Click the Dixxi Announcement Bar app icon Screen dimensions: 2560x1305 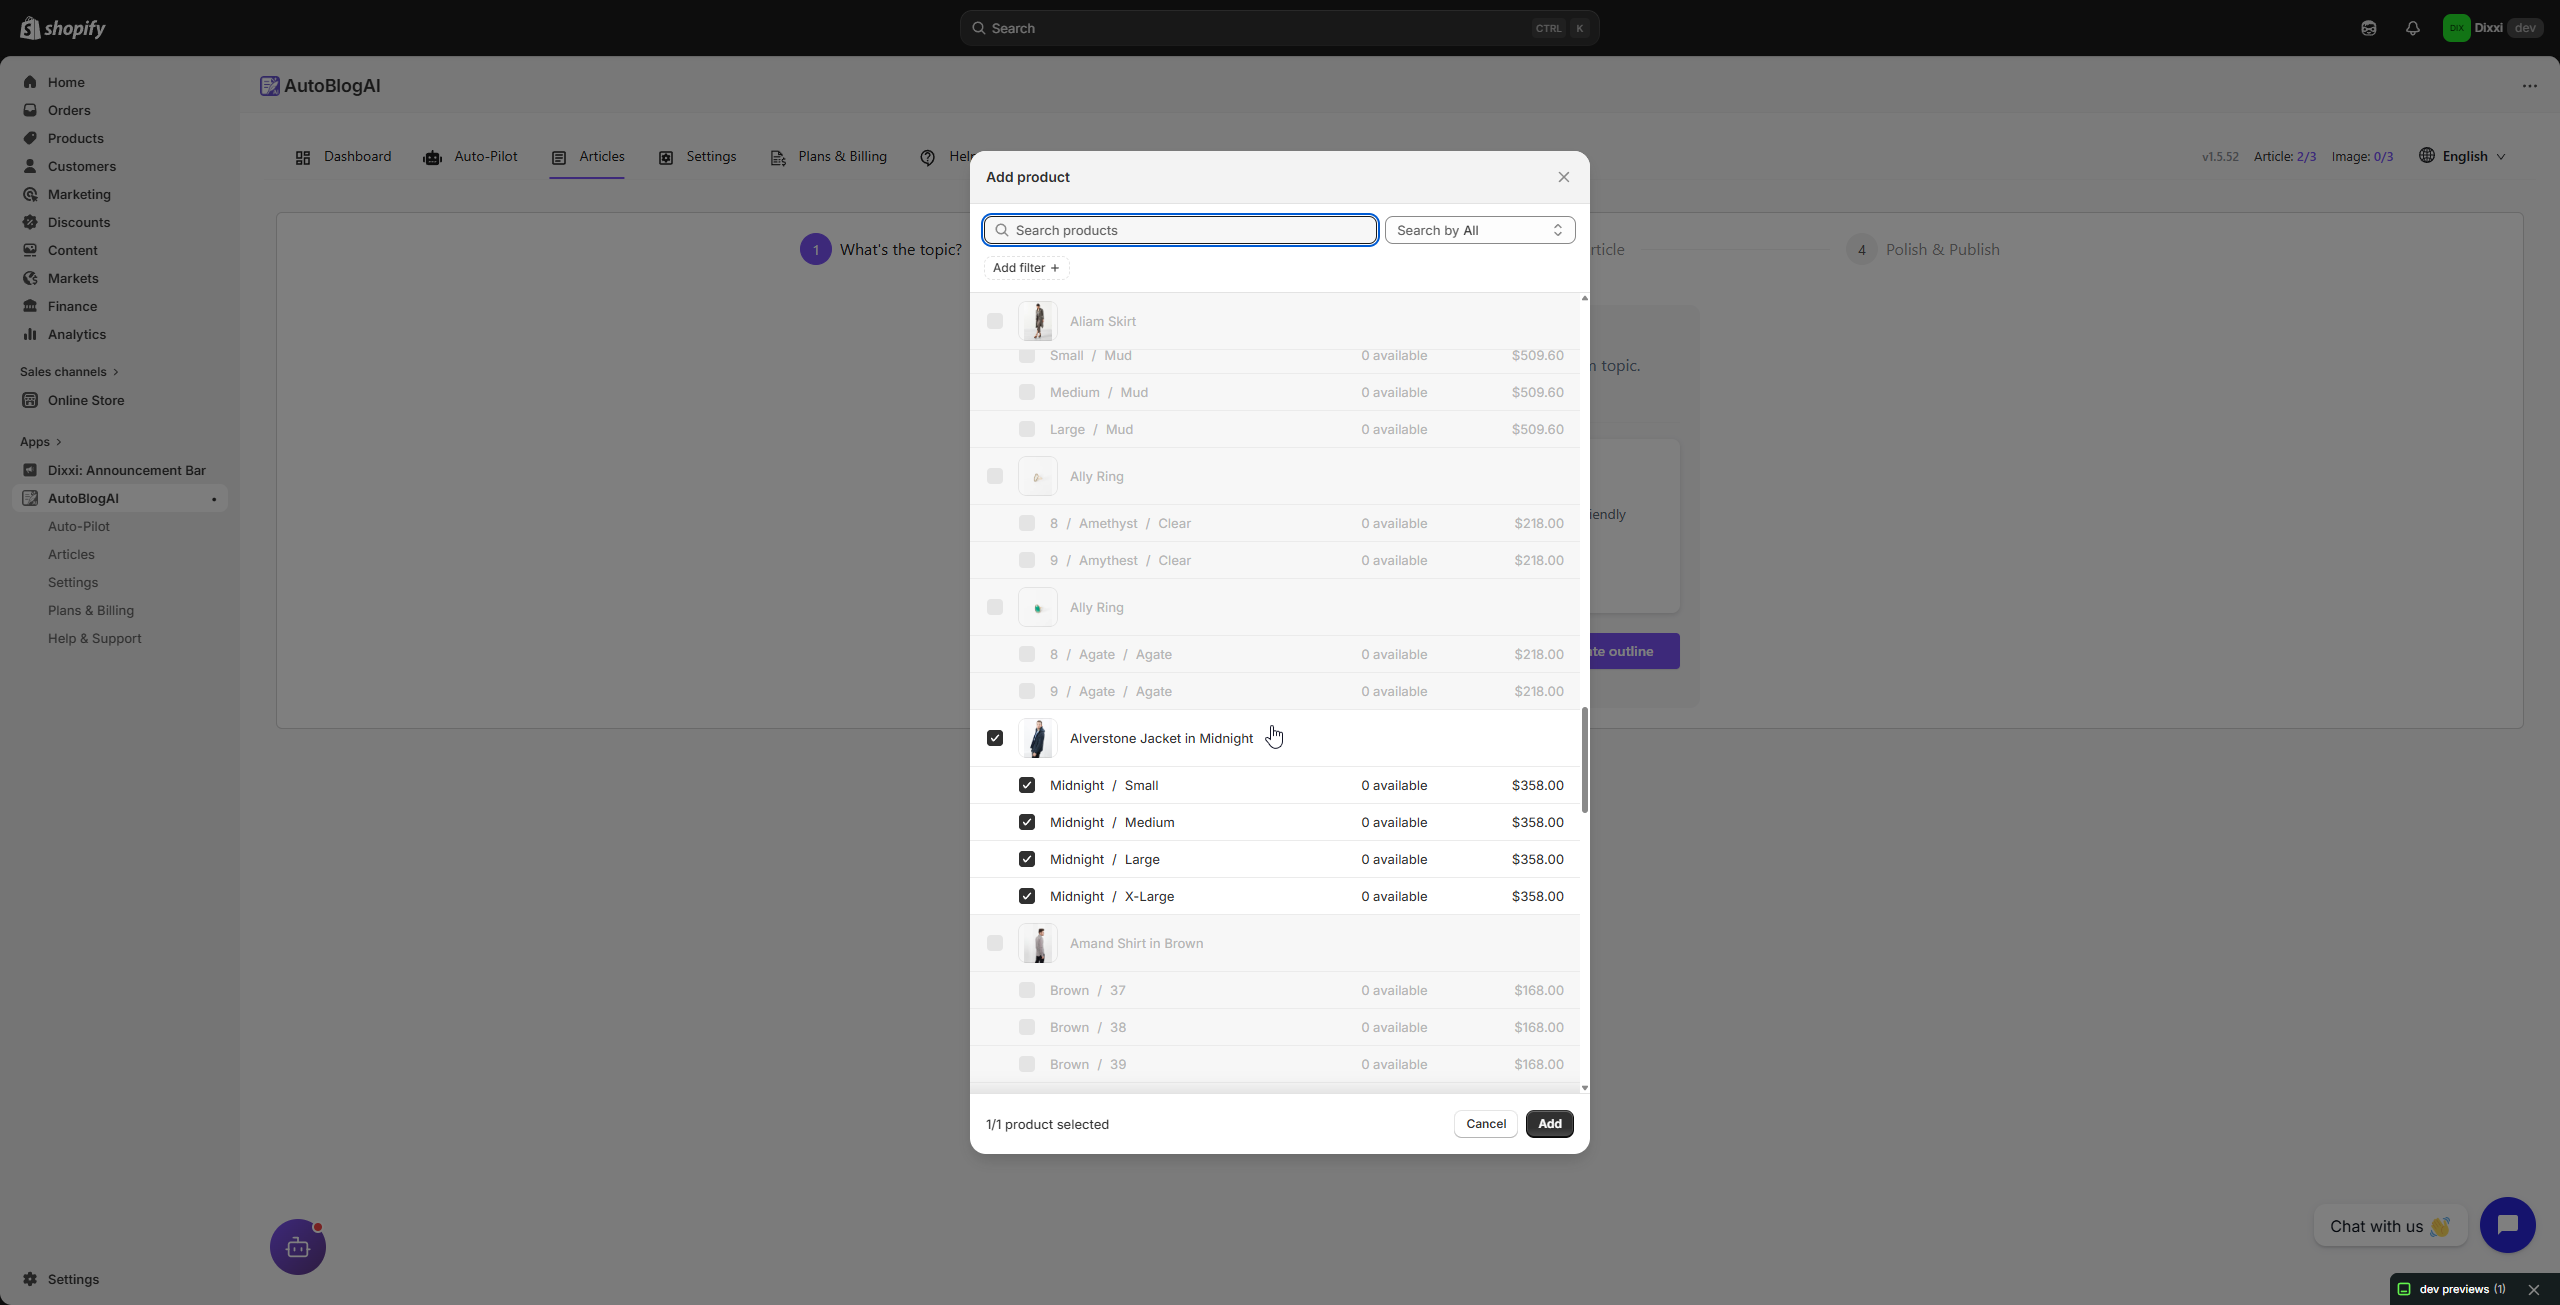pyautogui.click(x=30, y=470)
